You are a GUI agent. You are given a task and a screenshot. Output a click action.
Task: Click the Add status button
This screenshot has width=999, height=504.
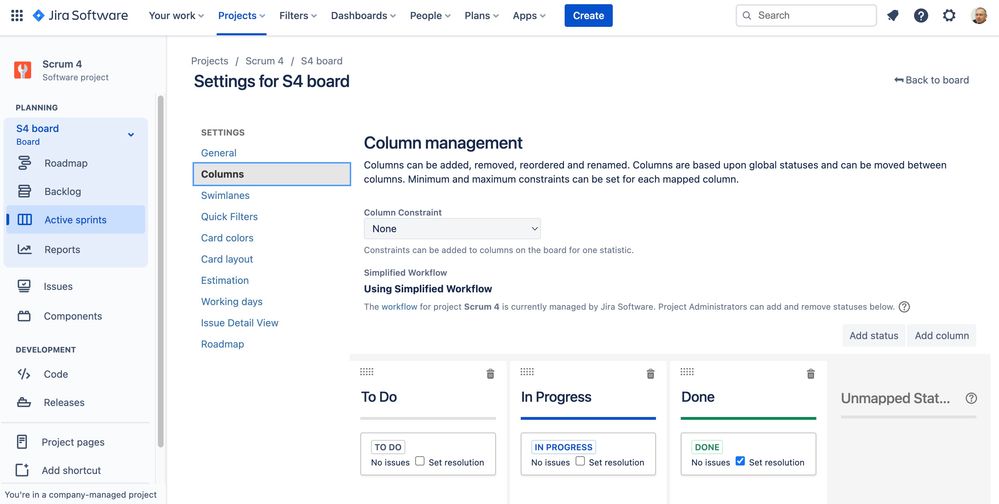[873, 336]
